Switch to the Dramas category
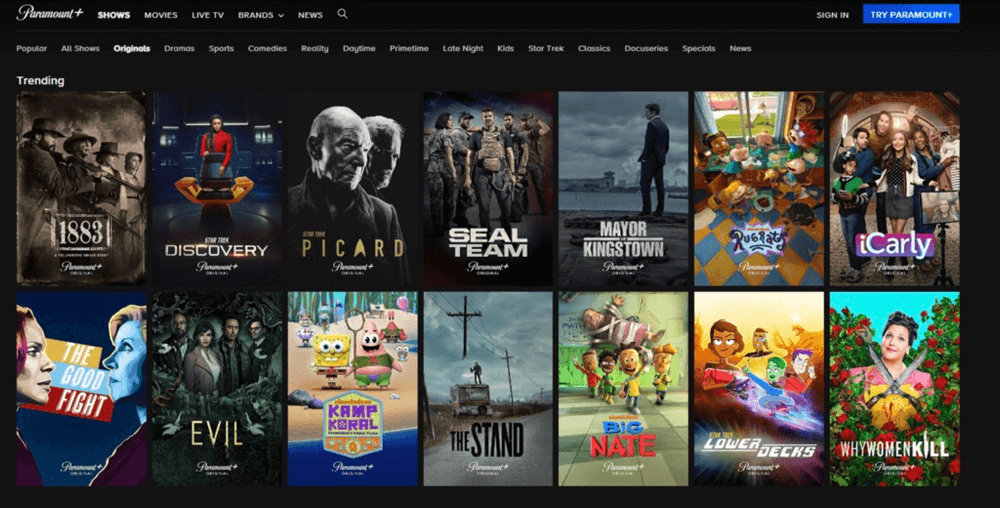Screen dimensions: 1000x508 point(179,48)
